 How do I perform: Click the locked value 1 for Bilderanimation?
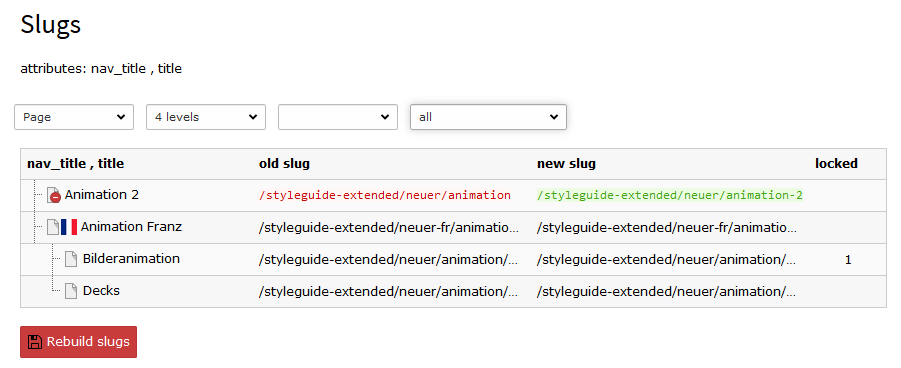pyautogui.click(x=848, y=260)
